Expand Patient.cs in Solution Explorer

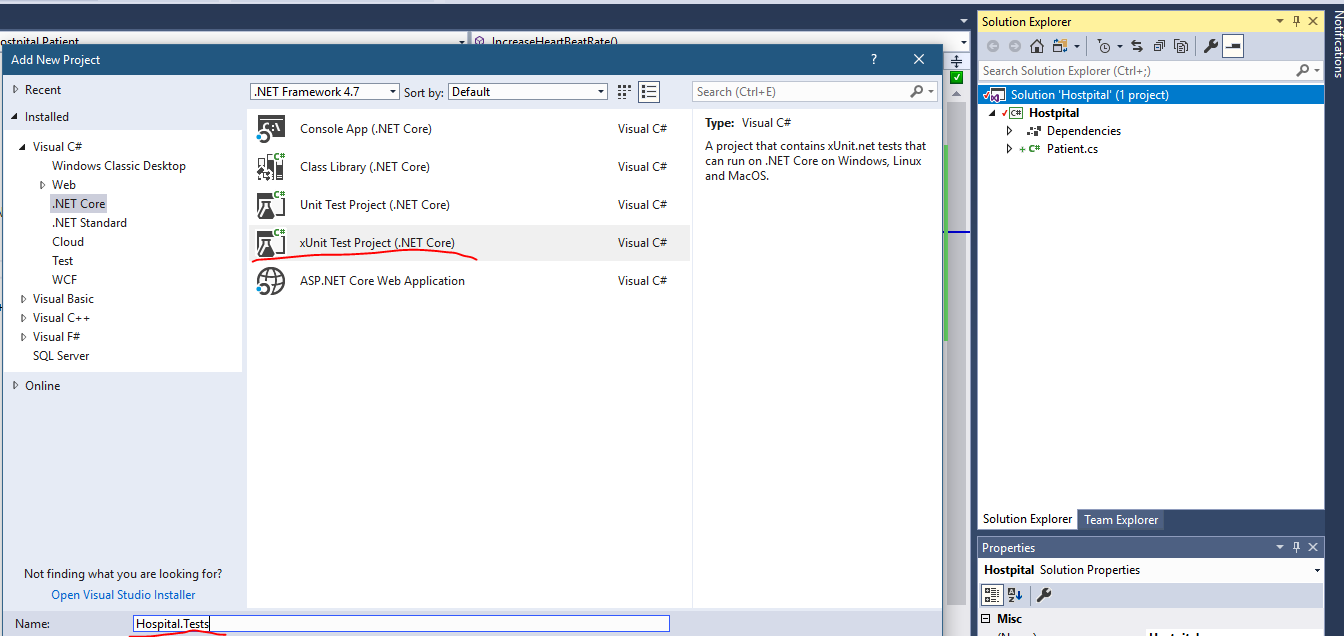(x=1010, y=149)
